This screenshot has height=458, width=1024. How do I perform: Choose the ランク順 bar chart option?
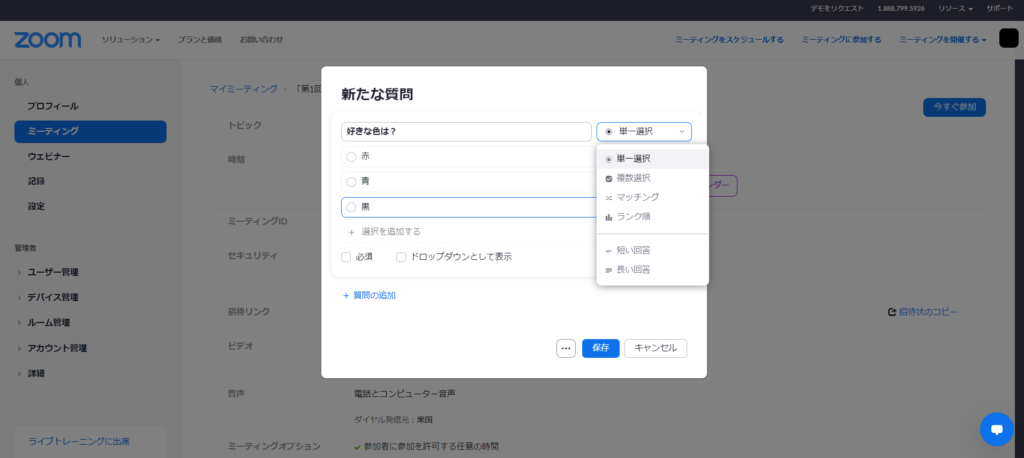[628, 217]
